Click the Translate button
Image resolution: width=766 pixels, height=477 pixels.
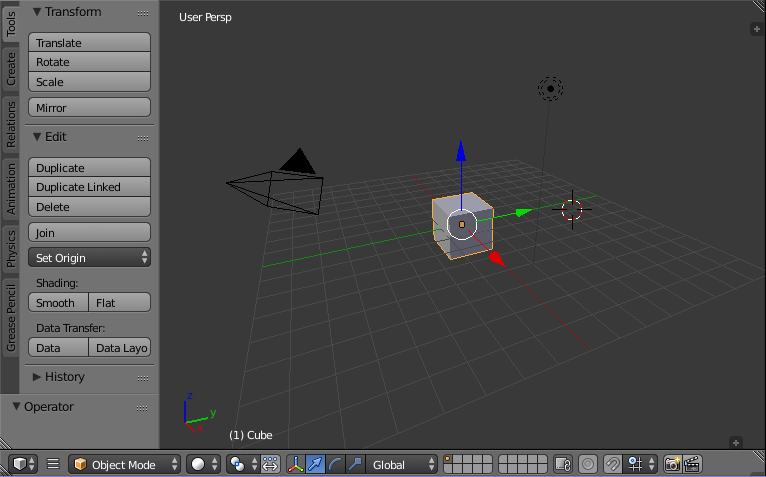pyautogui.click(x=89, y=43)
